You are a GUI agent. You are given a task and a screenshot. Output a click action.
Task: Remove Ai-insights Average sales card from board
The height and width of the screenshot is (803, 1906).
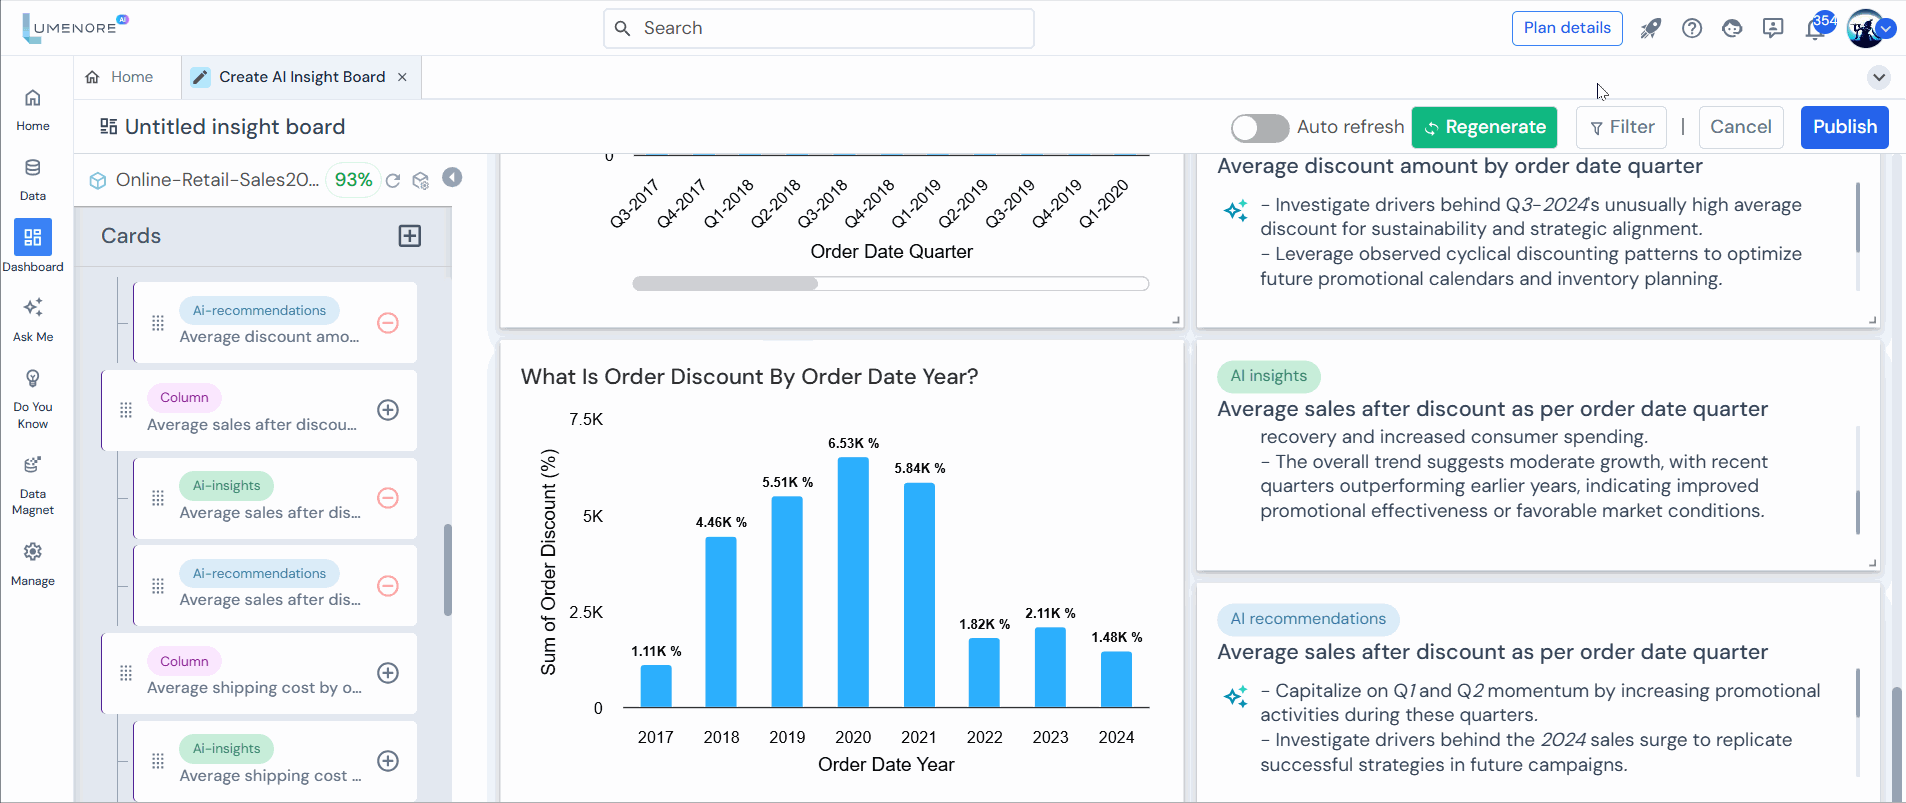click(x=388, y=498)
